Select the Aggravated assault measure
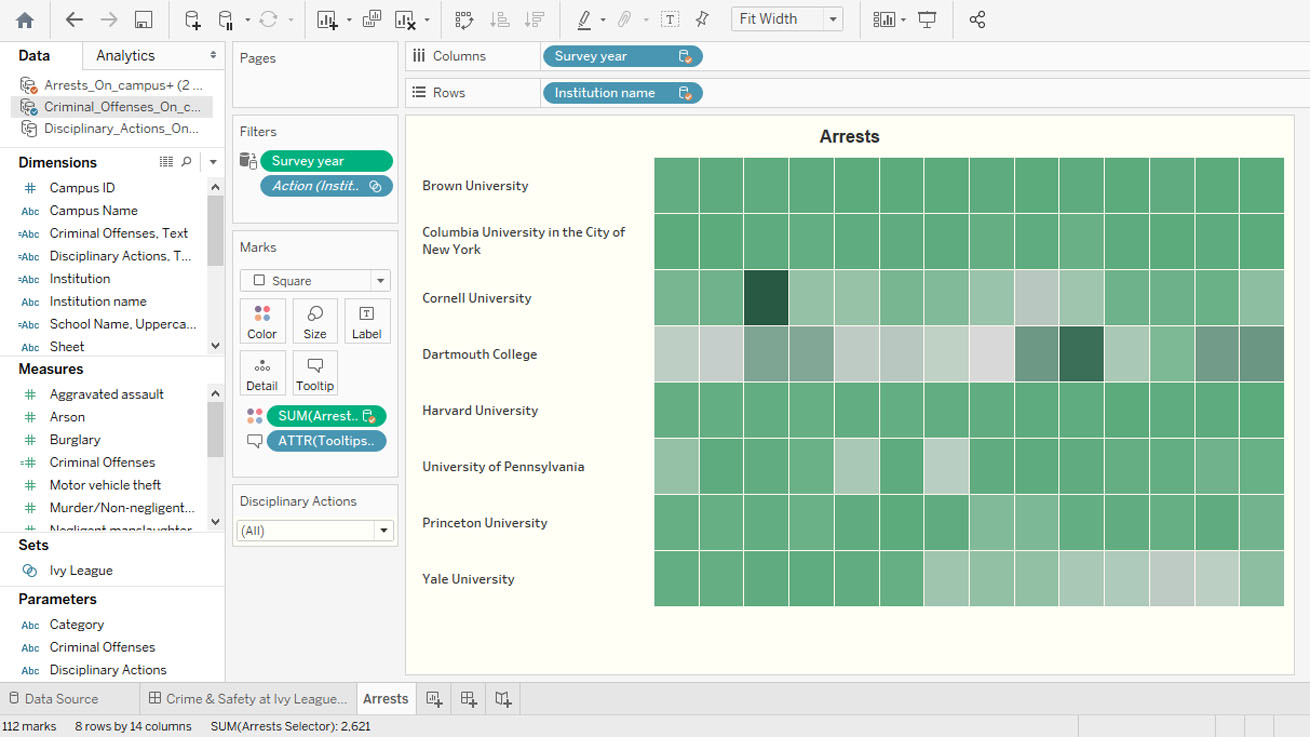 pos(106,394)
